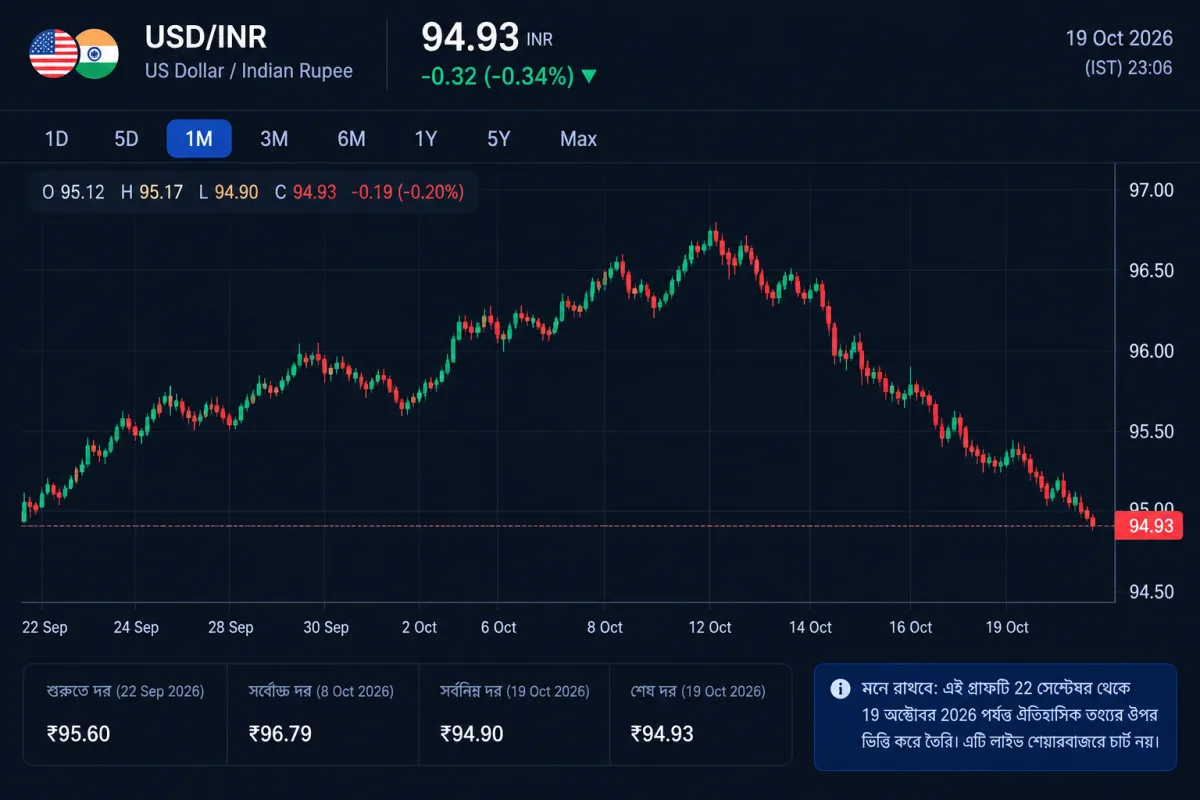Click the info icon in the note box
This screenshot has width=1200, height=800.
point(841,689)
